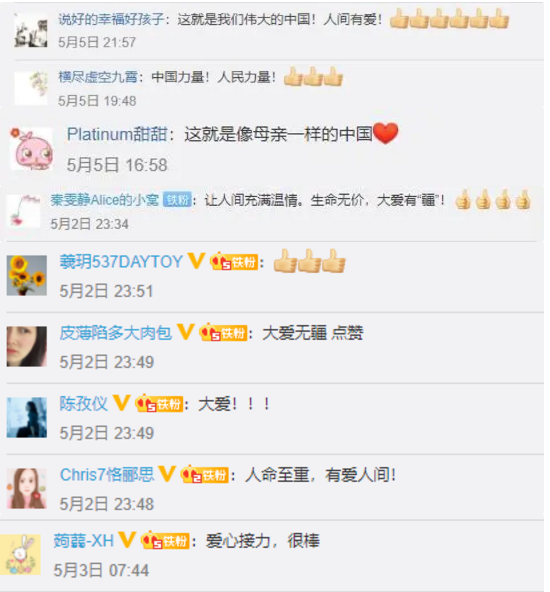The height and width of the screenshot is (592, 550).
Task: Click the V verified icon next to Chris7恪丽思
Action: (167, 474)
